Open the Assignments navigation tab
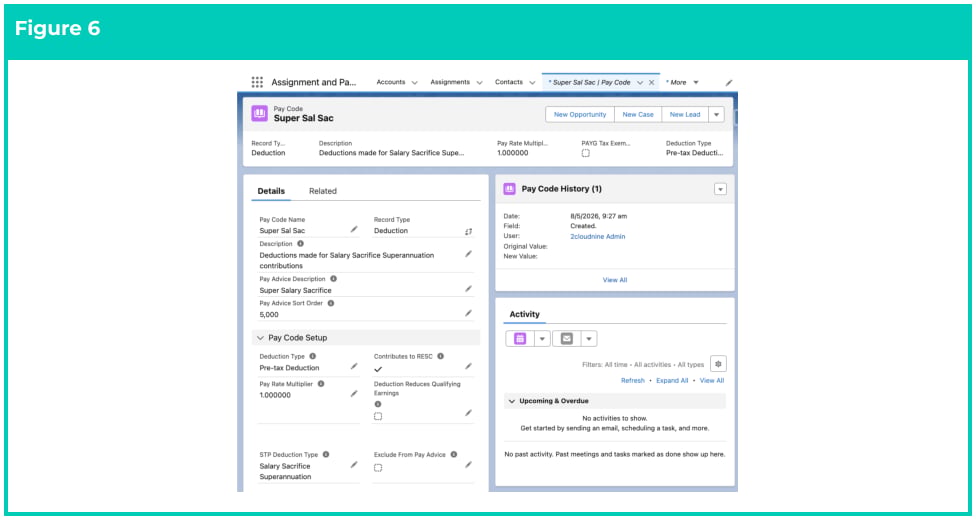 pos(450,82)
